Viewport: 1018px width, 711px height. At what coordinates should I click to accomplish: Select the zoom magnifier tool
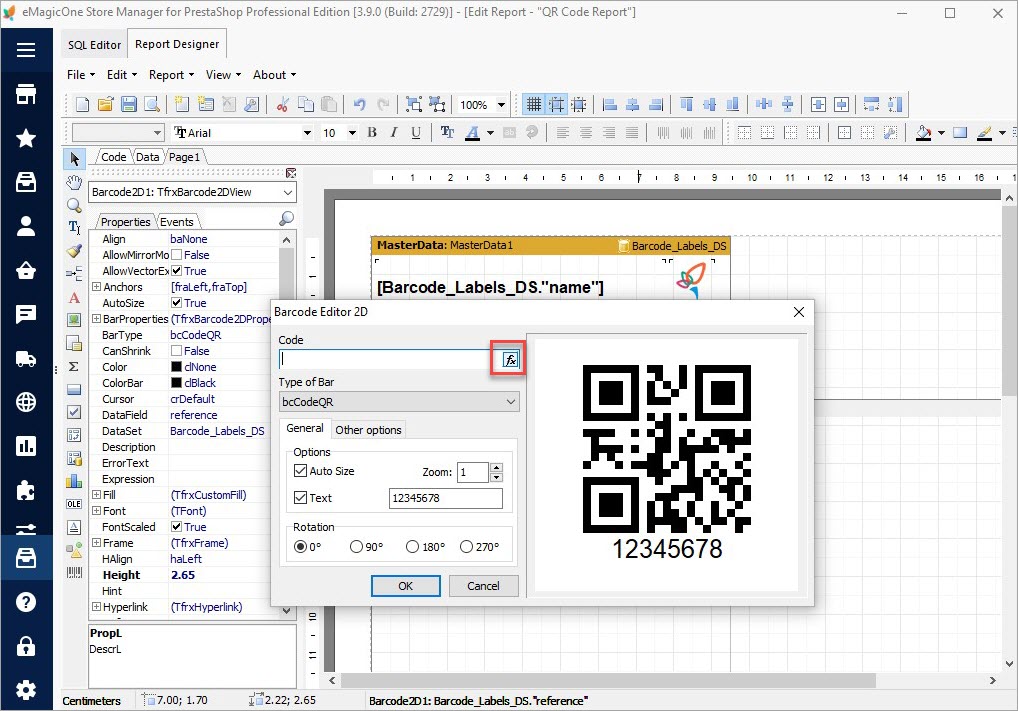coord(74,205)
